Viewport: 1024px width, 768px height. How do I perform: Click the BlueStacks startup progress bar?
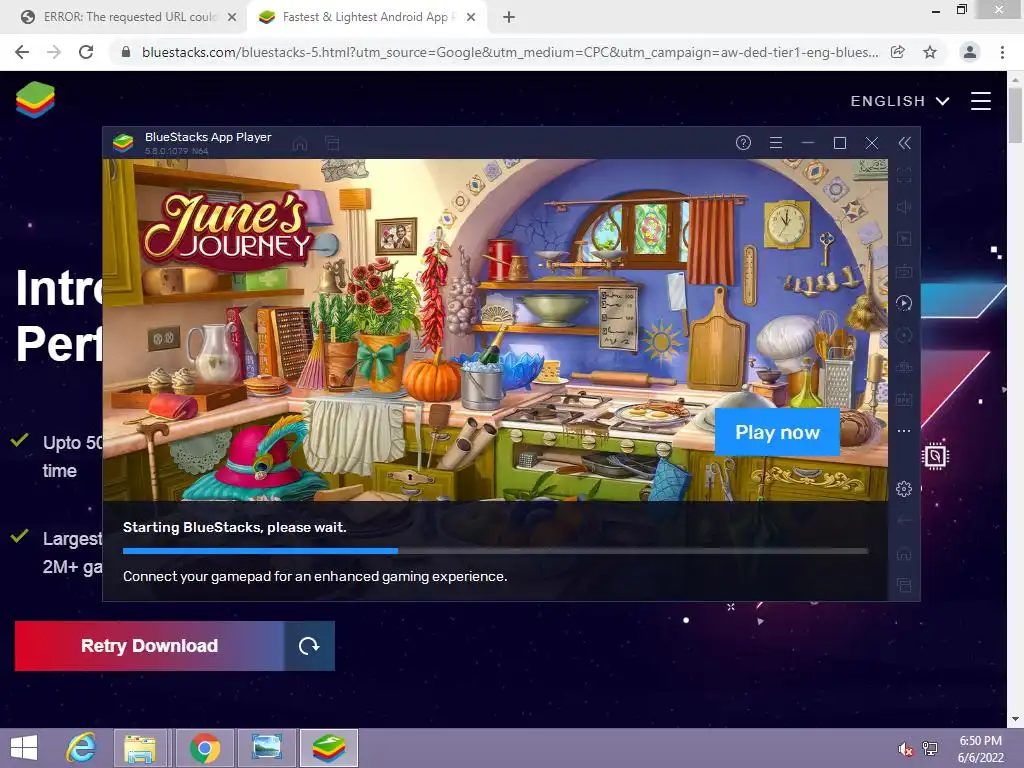(495, 551)
